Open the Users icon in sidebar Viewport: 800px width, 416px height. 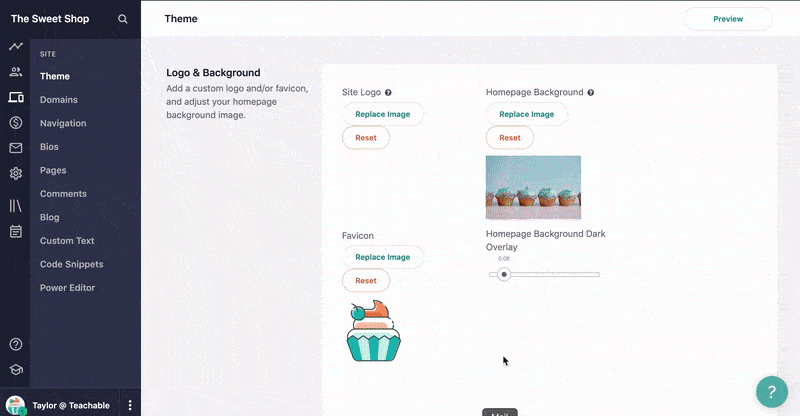click(x=16, y=72)
